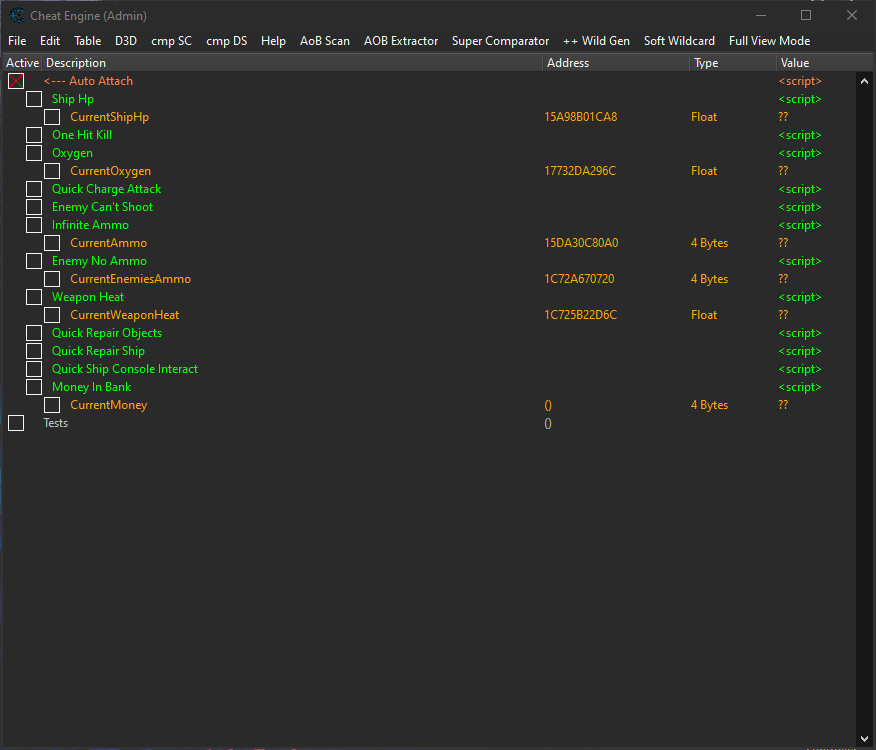Screen dimensions: 876x750
Task: Enable Quick Repair Objects checkbox
Action: pos(34,333)
